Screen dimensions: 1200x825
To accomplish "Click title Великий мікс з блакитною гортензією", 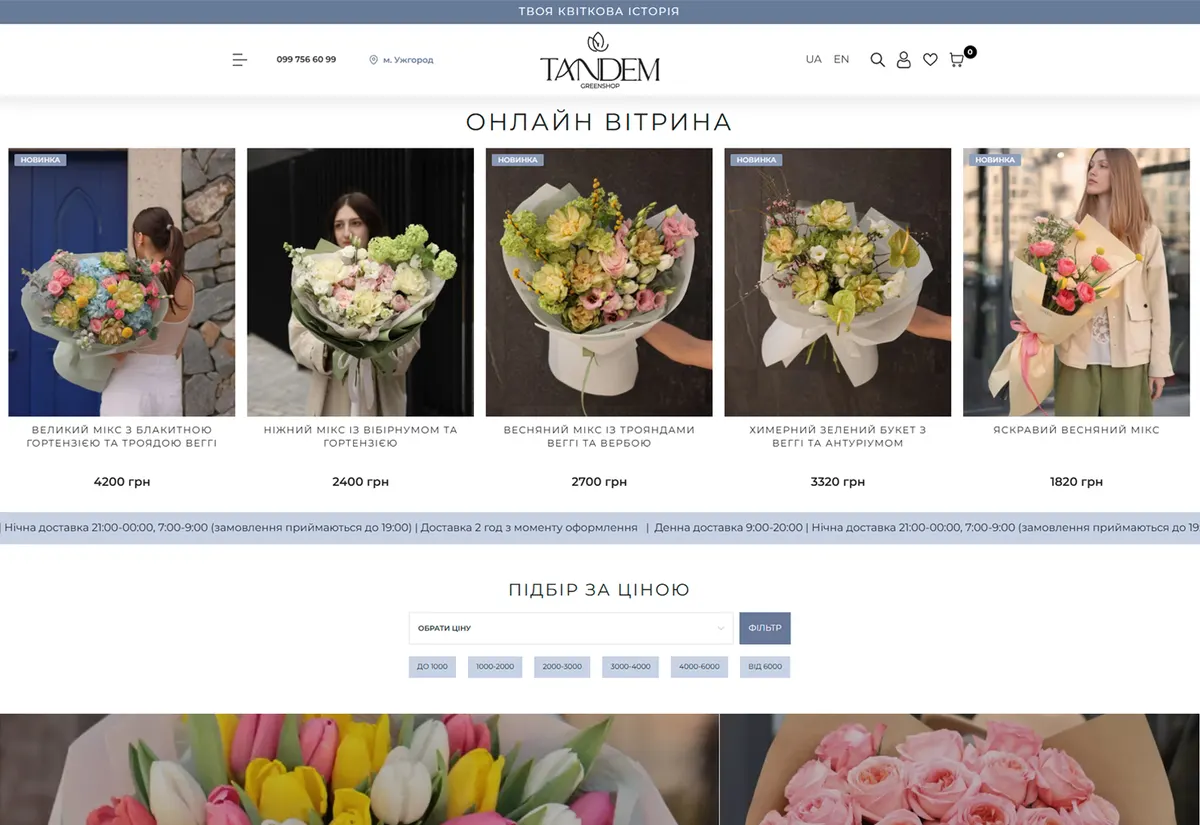I will point(124,436).
